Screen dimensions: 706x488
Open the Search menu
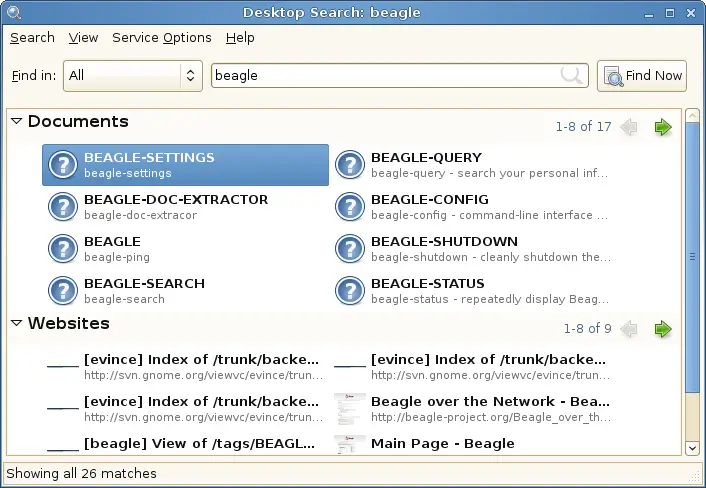tap(32, 37)
